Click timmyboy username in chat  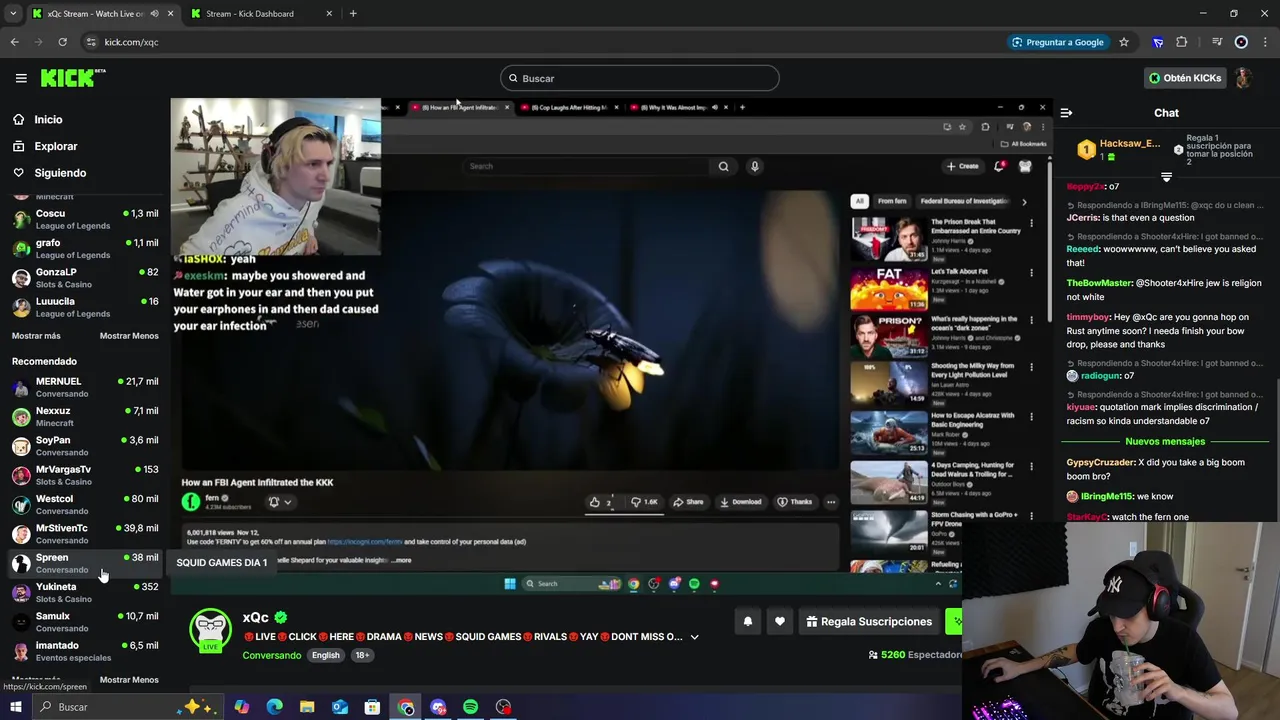point(1088,317)
